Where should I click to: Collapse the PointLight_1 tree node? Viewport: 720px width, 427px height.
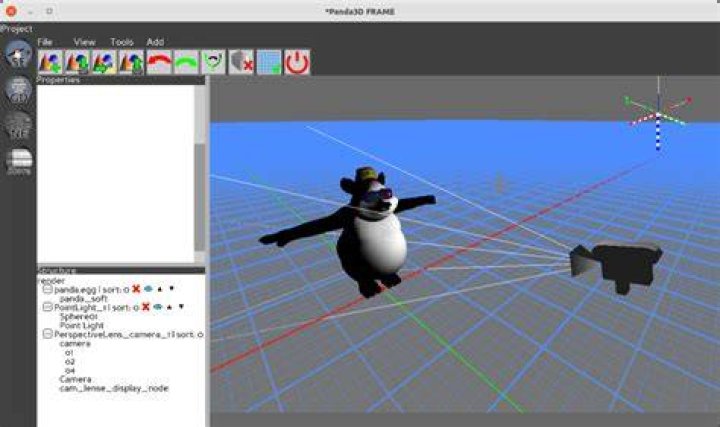[47, 307]
